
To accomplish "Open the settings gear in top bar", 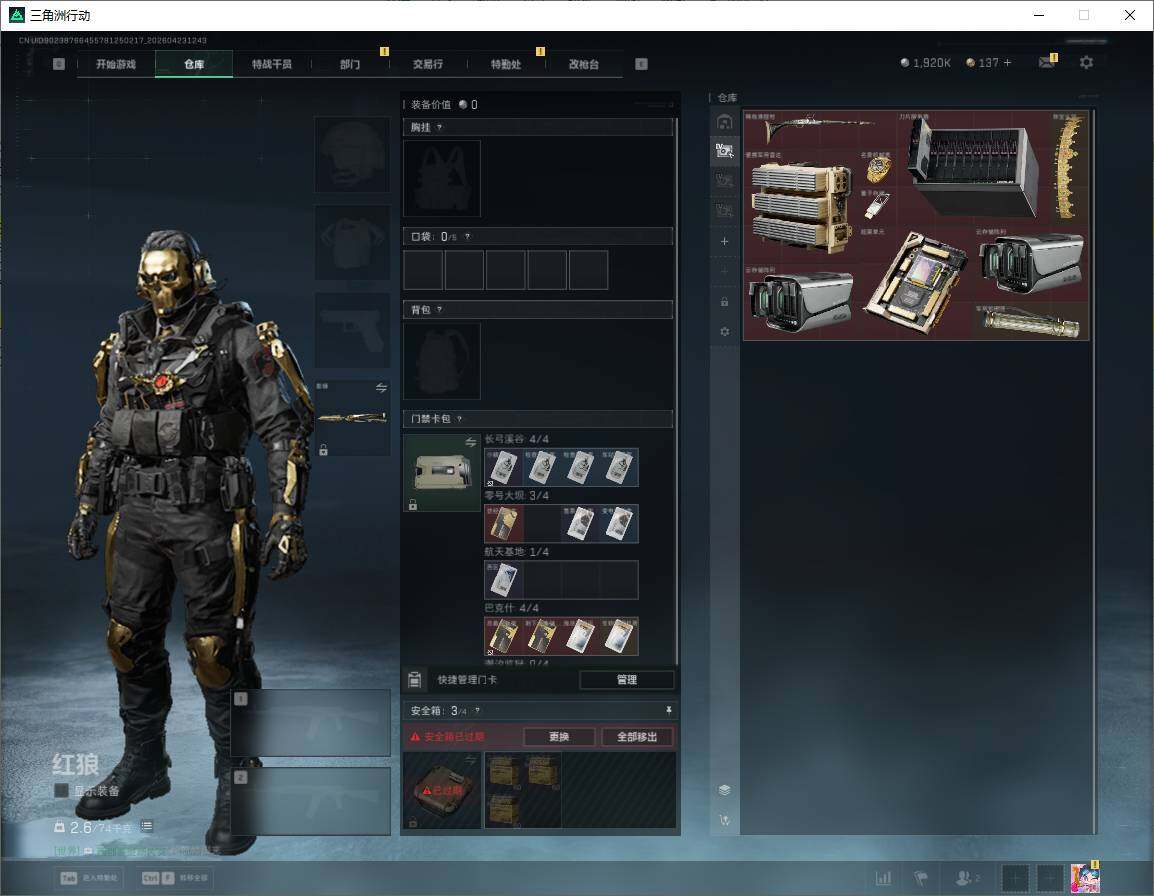I will [x=1086, y=63].
